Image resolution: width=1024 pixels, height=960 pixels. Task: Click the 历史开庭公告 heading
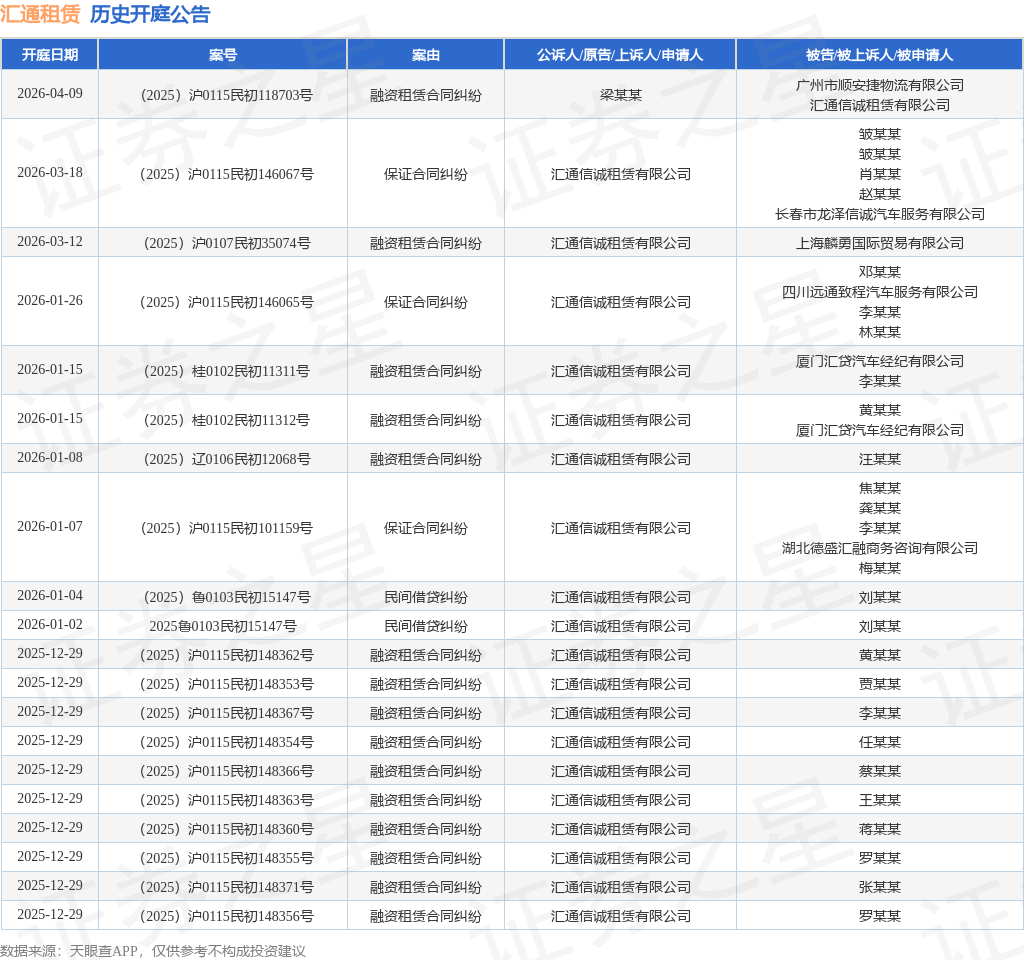tap(150, 14)
